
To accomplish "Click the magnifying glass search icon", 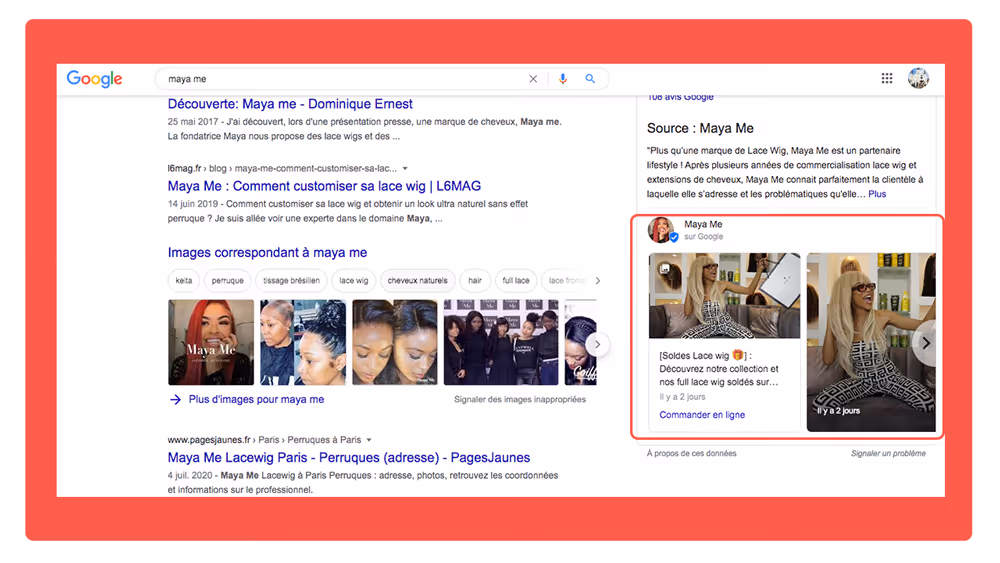I will [x=590, y=79].
